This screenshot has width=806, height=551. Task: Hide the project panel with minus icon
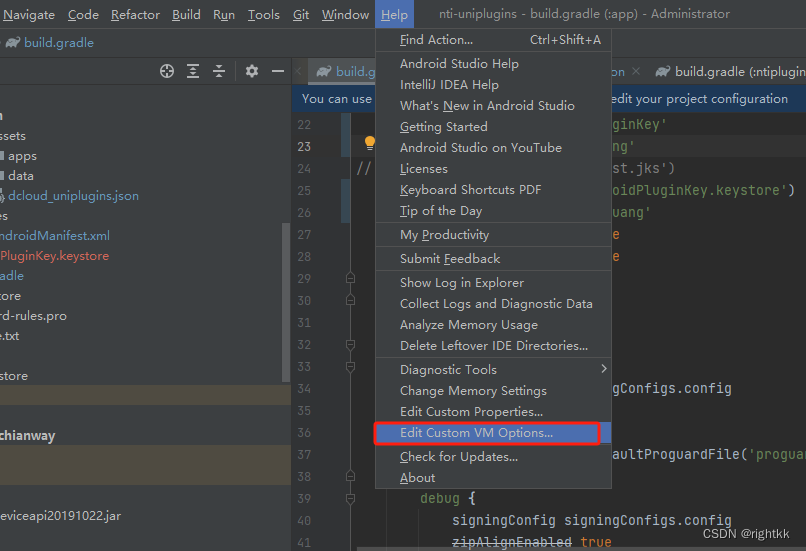tap(278, 71)
